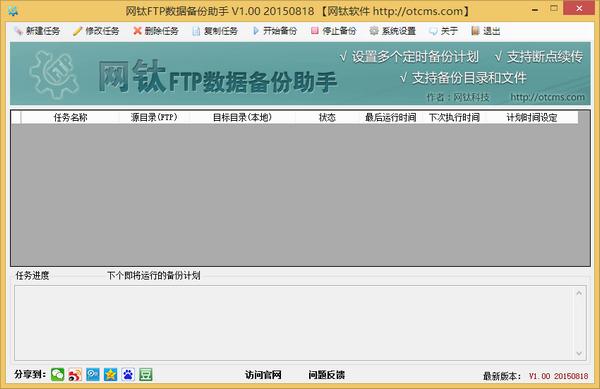Click 作者：网钛科技 text in banner
600x389 pixels.
coord(458,97)
